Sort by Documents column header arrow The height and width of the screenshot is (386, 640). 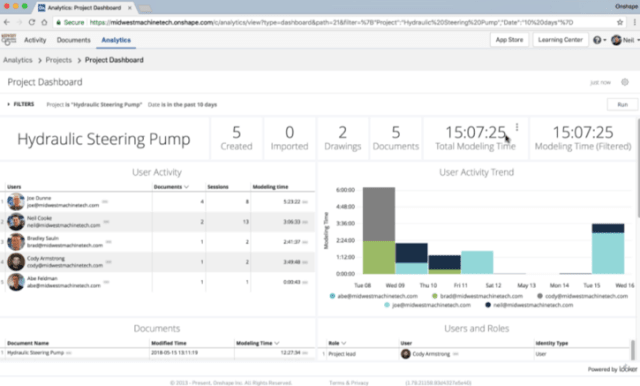pos(187,187)
